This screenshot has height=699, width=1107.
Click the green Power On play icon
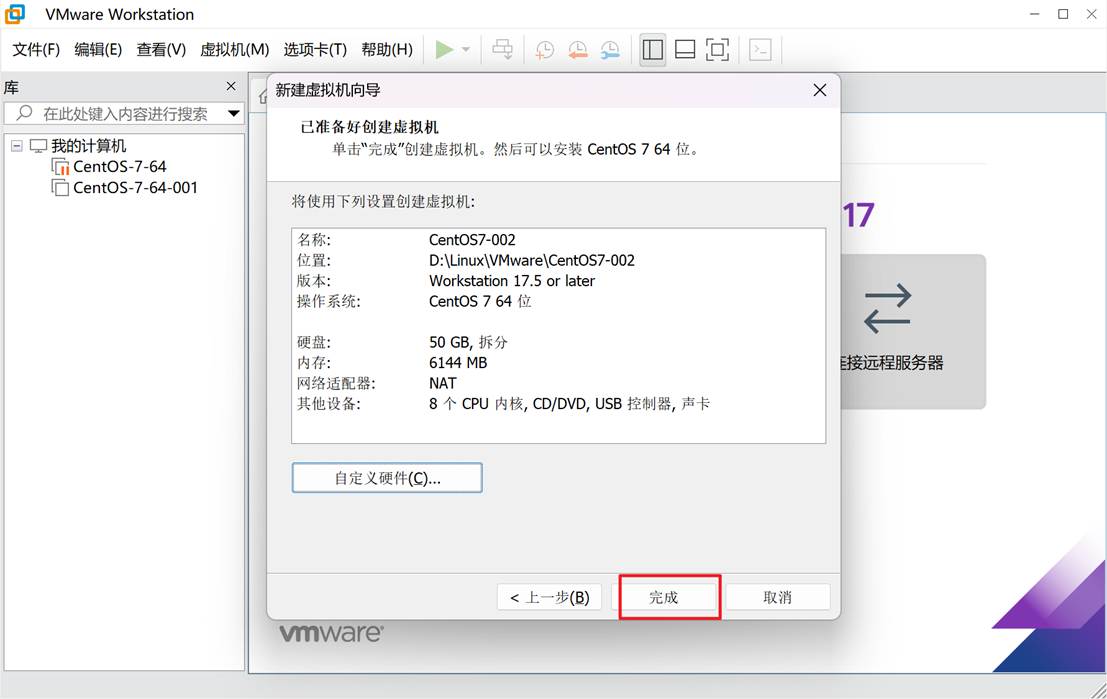444,49
